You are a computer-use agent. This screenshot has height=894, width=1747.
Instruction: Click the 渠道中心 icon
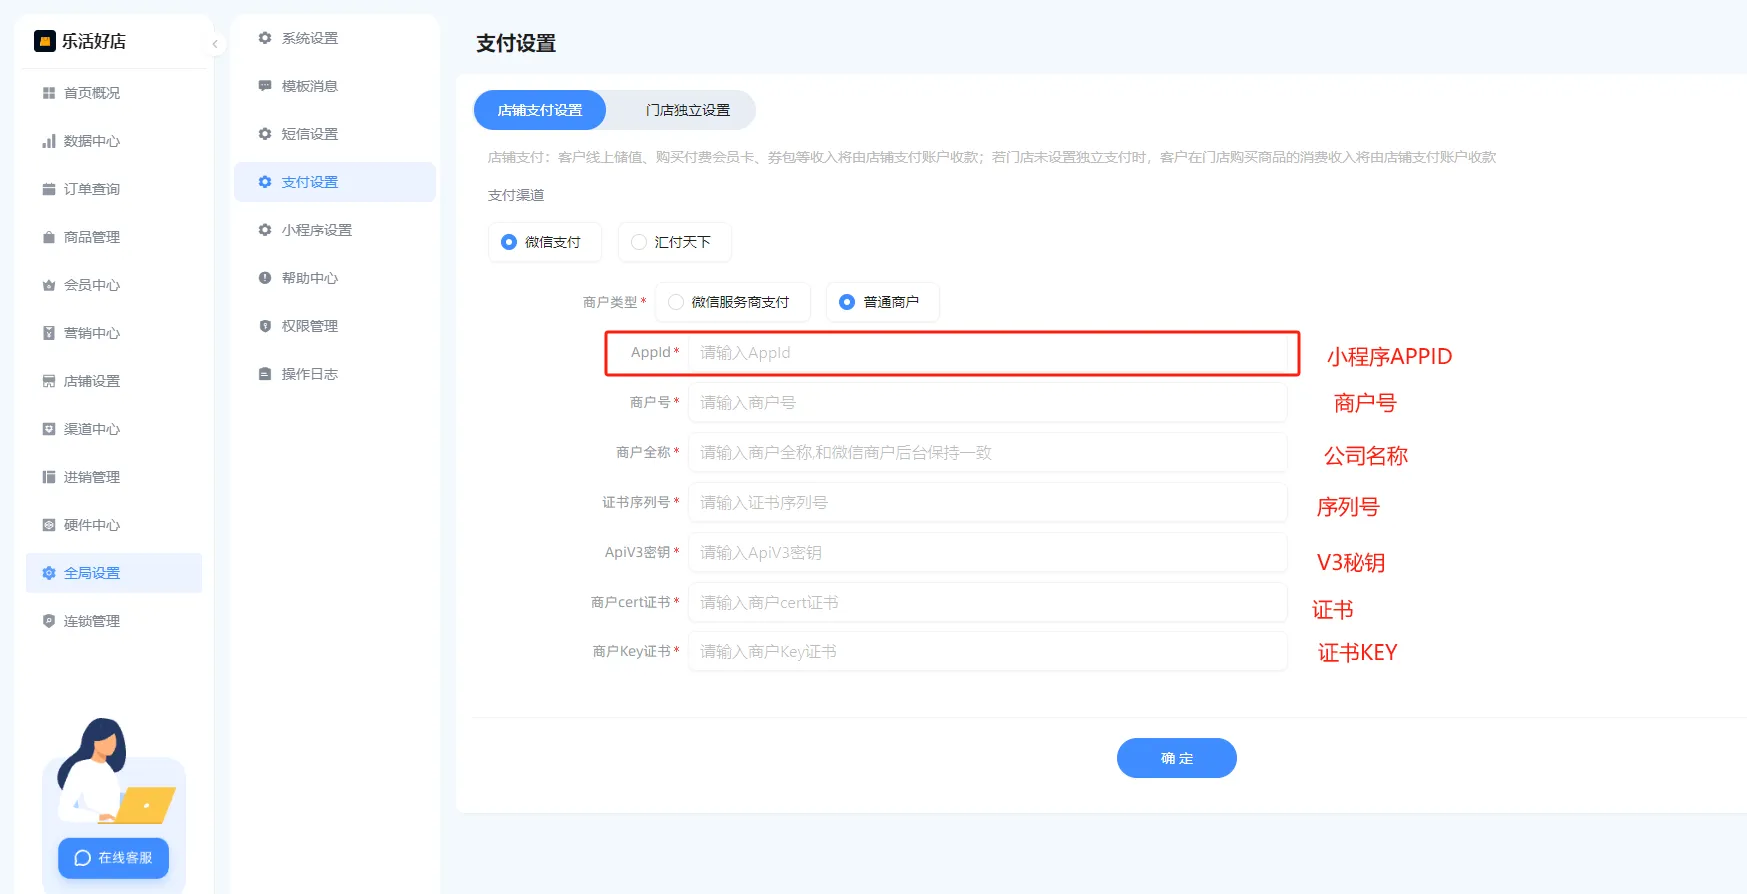[49, 429]
